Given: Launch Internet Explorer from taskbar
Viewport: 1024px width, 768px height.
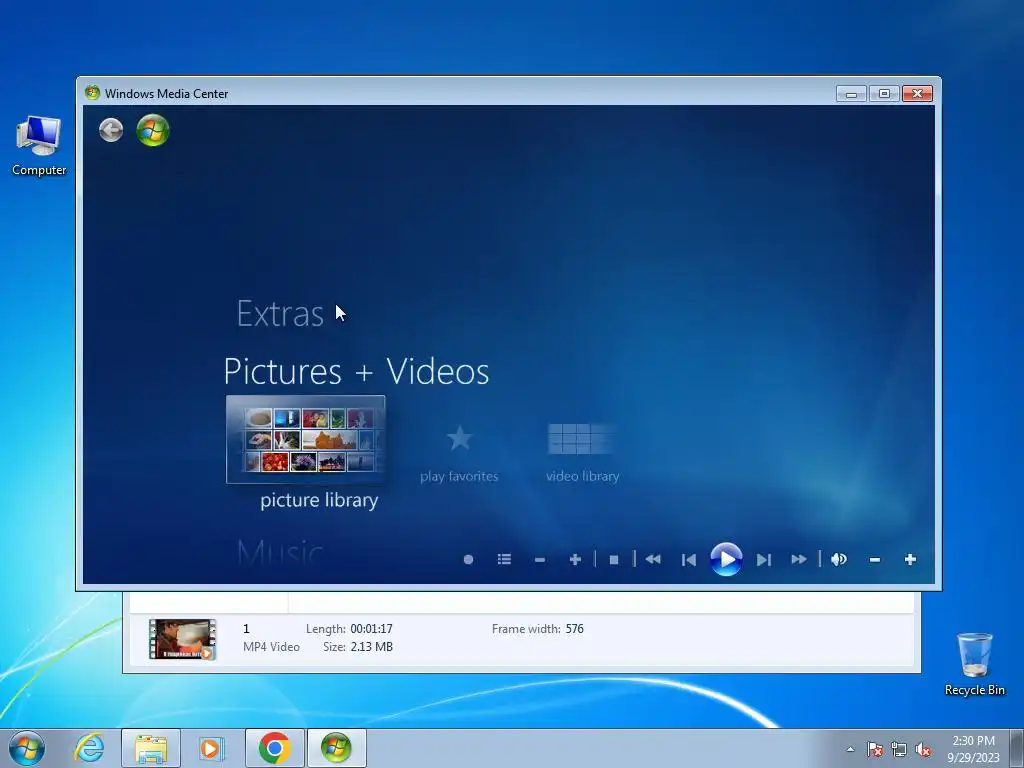Looking at the screenshot, I should 89,748.
